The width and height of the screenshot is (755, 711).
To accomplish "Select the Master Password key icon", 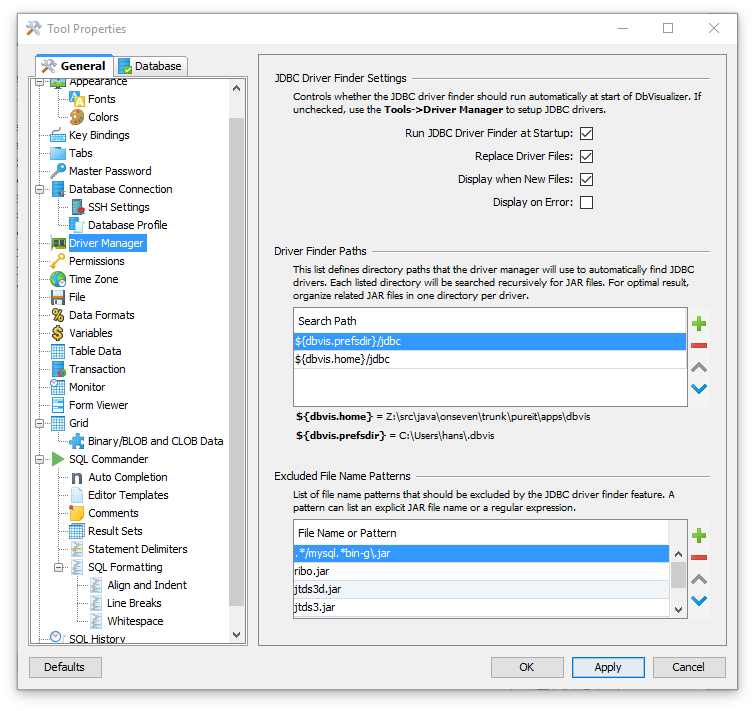I will point(58,171).
